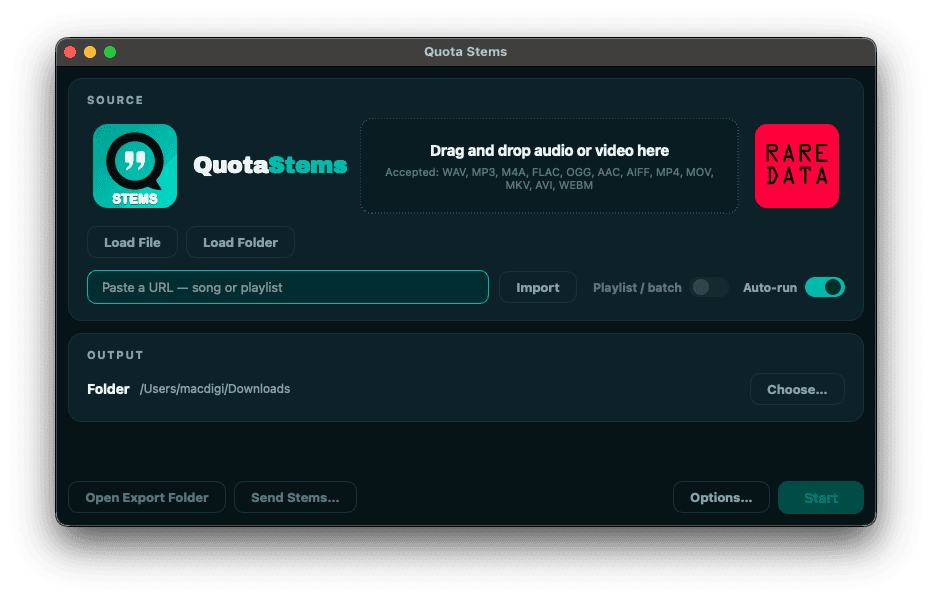Open the Options dialog
The image size is (932, 600).
click(x=721, y=498)
